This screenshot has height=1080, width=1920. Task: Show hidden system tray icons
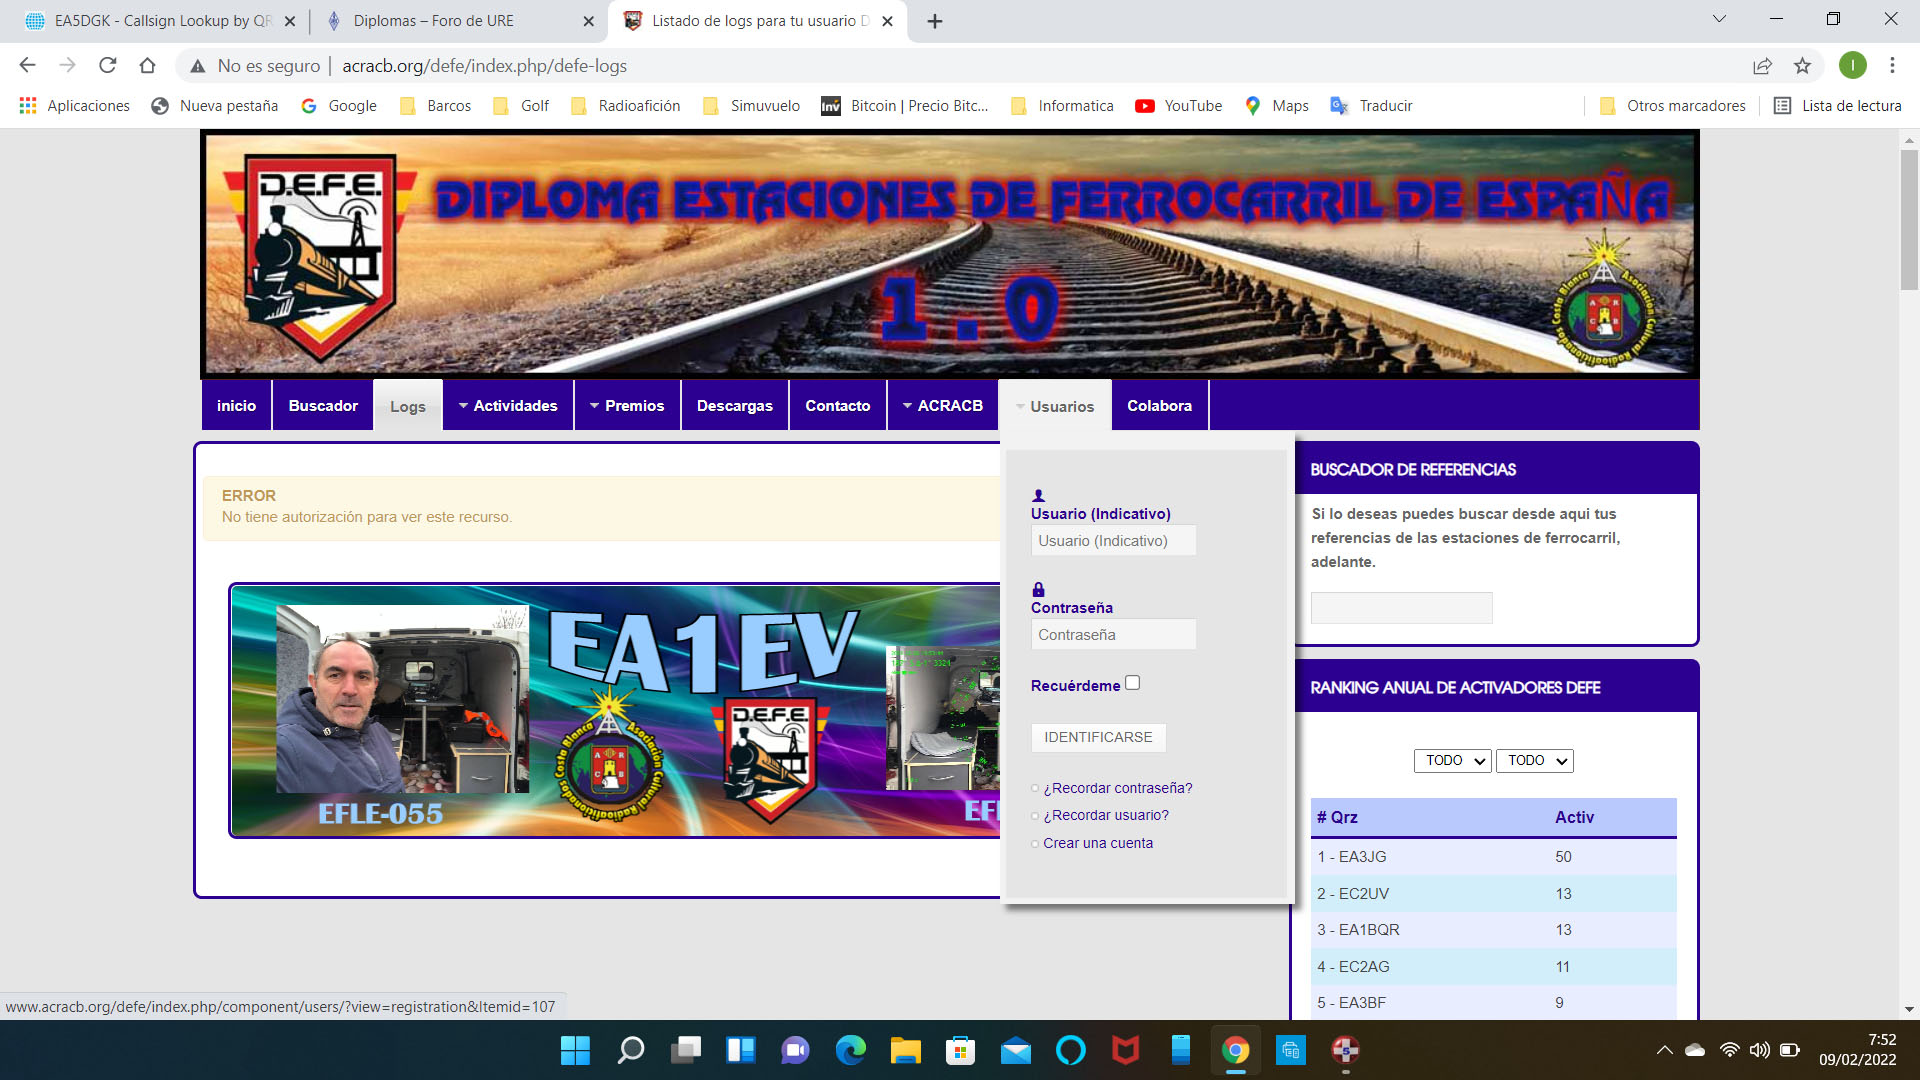(1664, 1050)
